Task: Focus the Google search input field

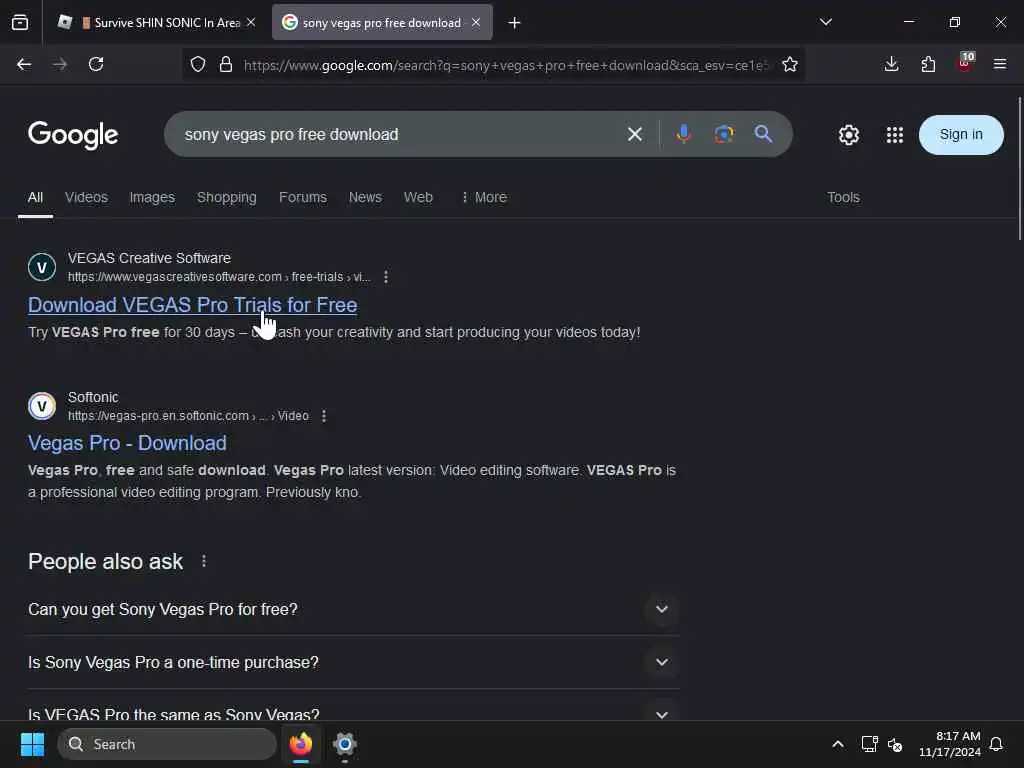Action: [x=398, y=135]
